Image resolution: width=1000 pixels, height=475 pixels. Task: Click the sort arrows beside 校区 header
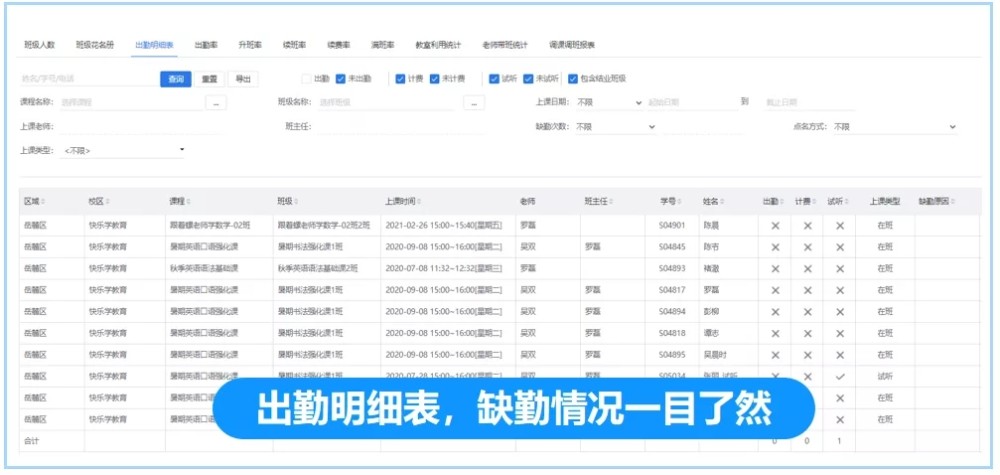[107, 201]
